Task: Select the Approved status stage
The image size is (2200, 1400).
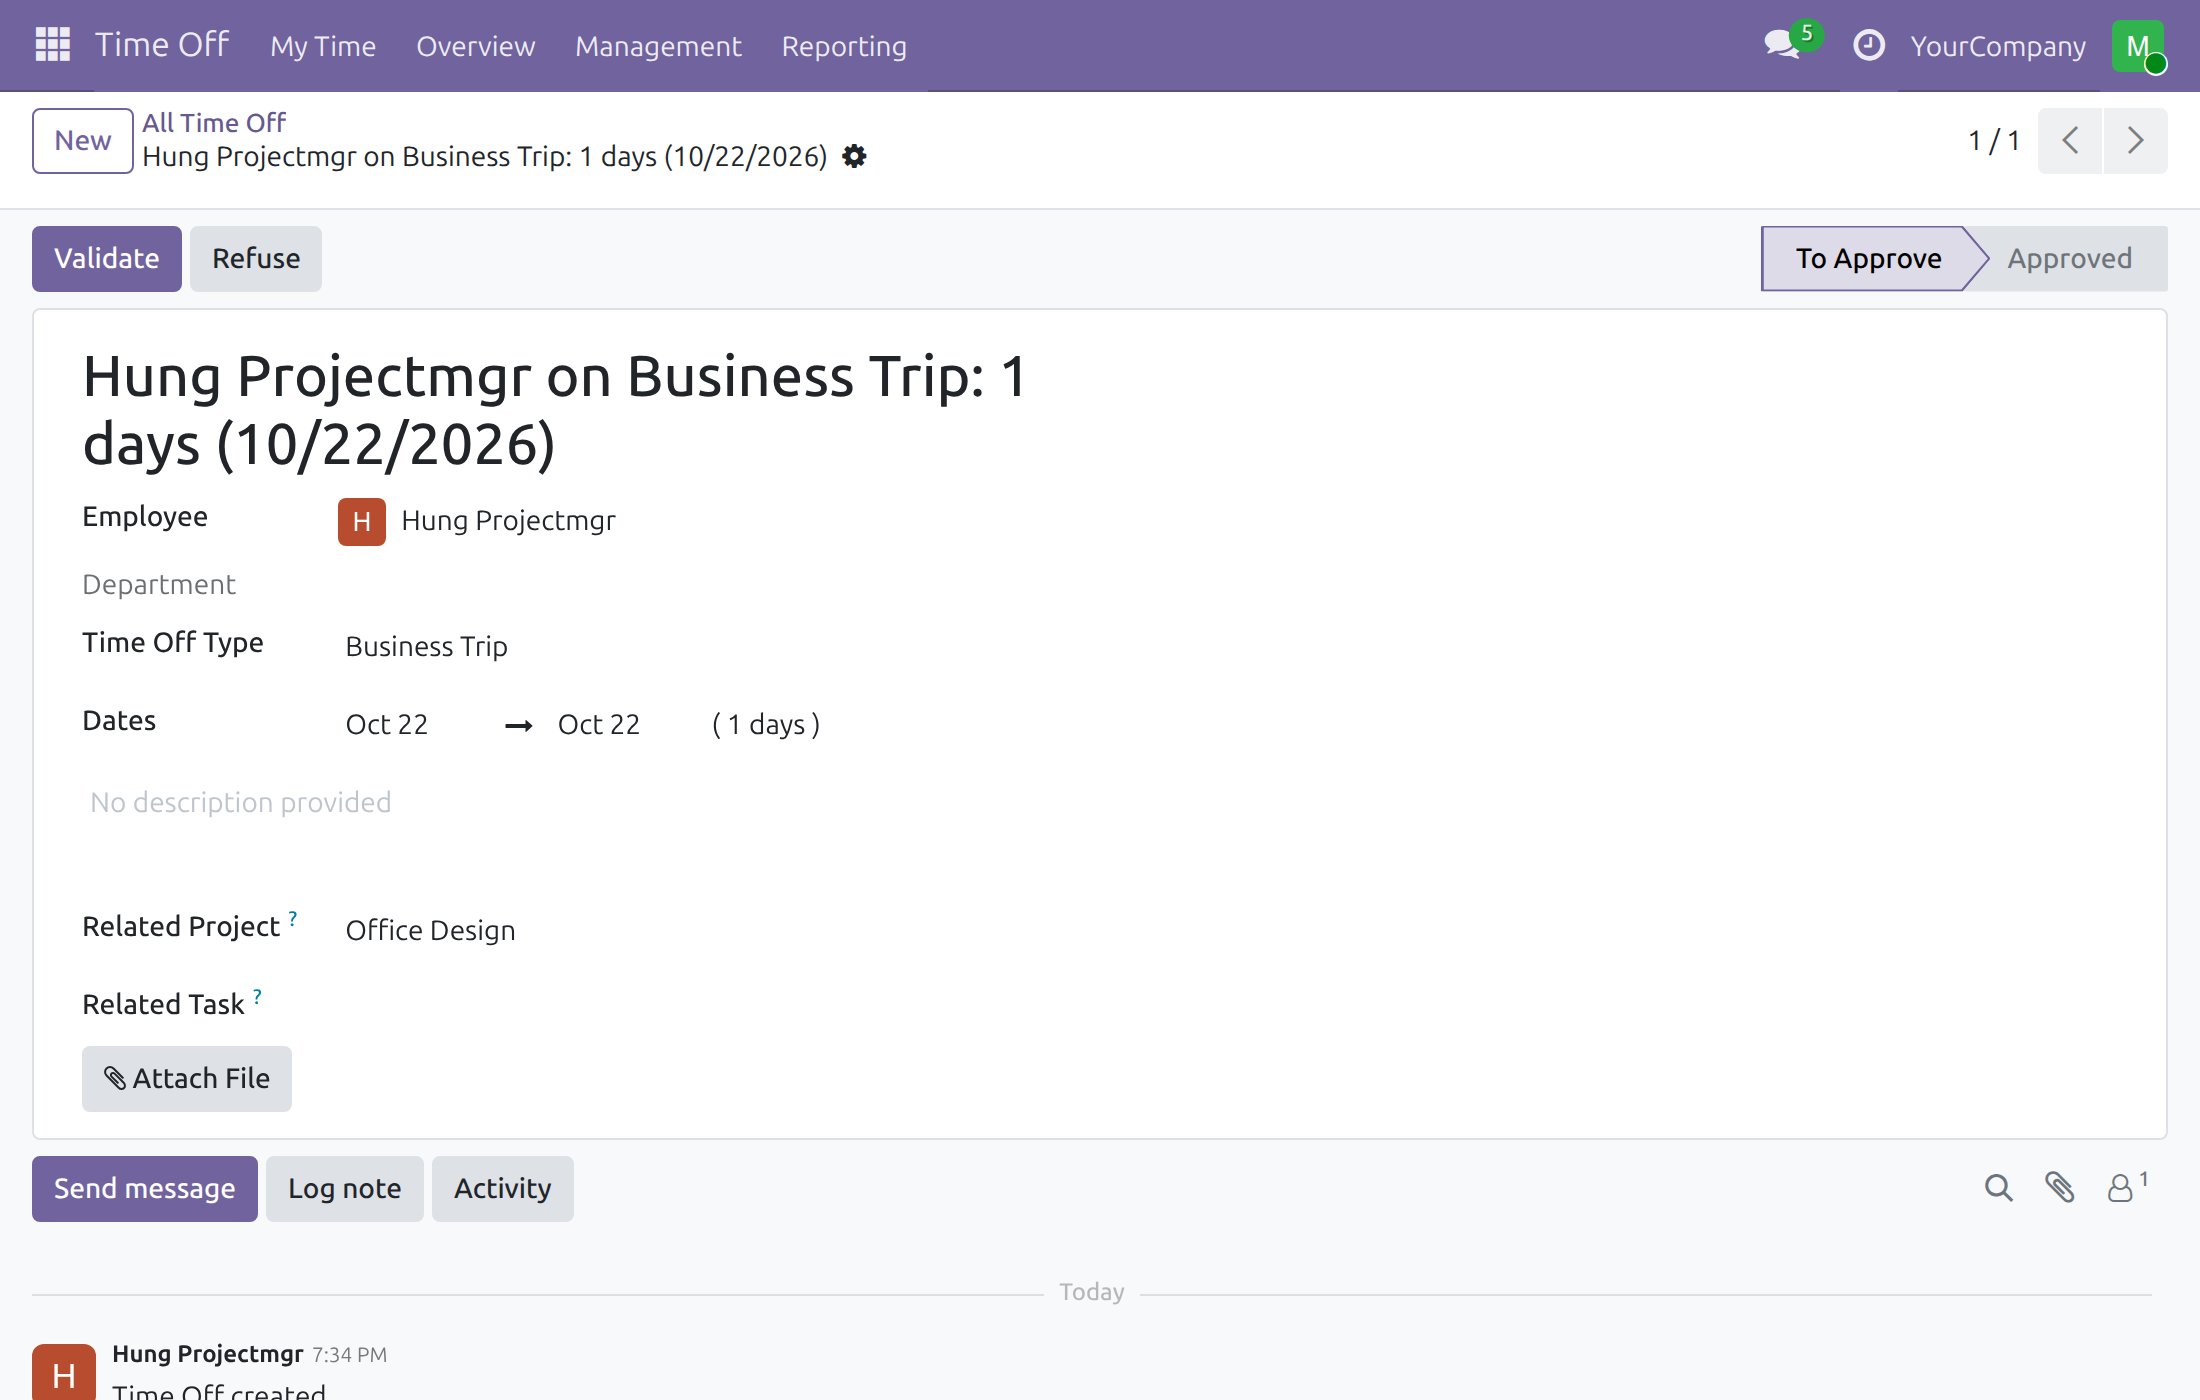Action: (x=2069, y=259)
